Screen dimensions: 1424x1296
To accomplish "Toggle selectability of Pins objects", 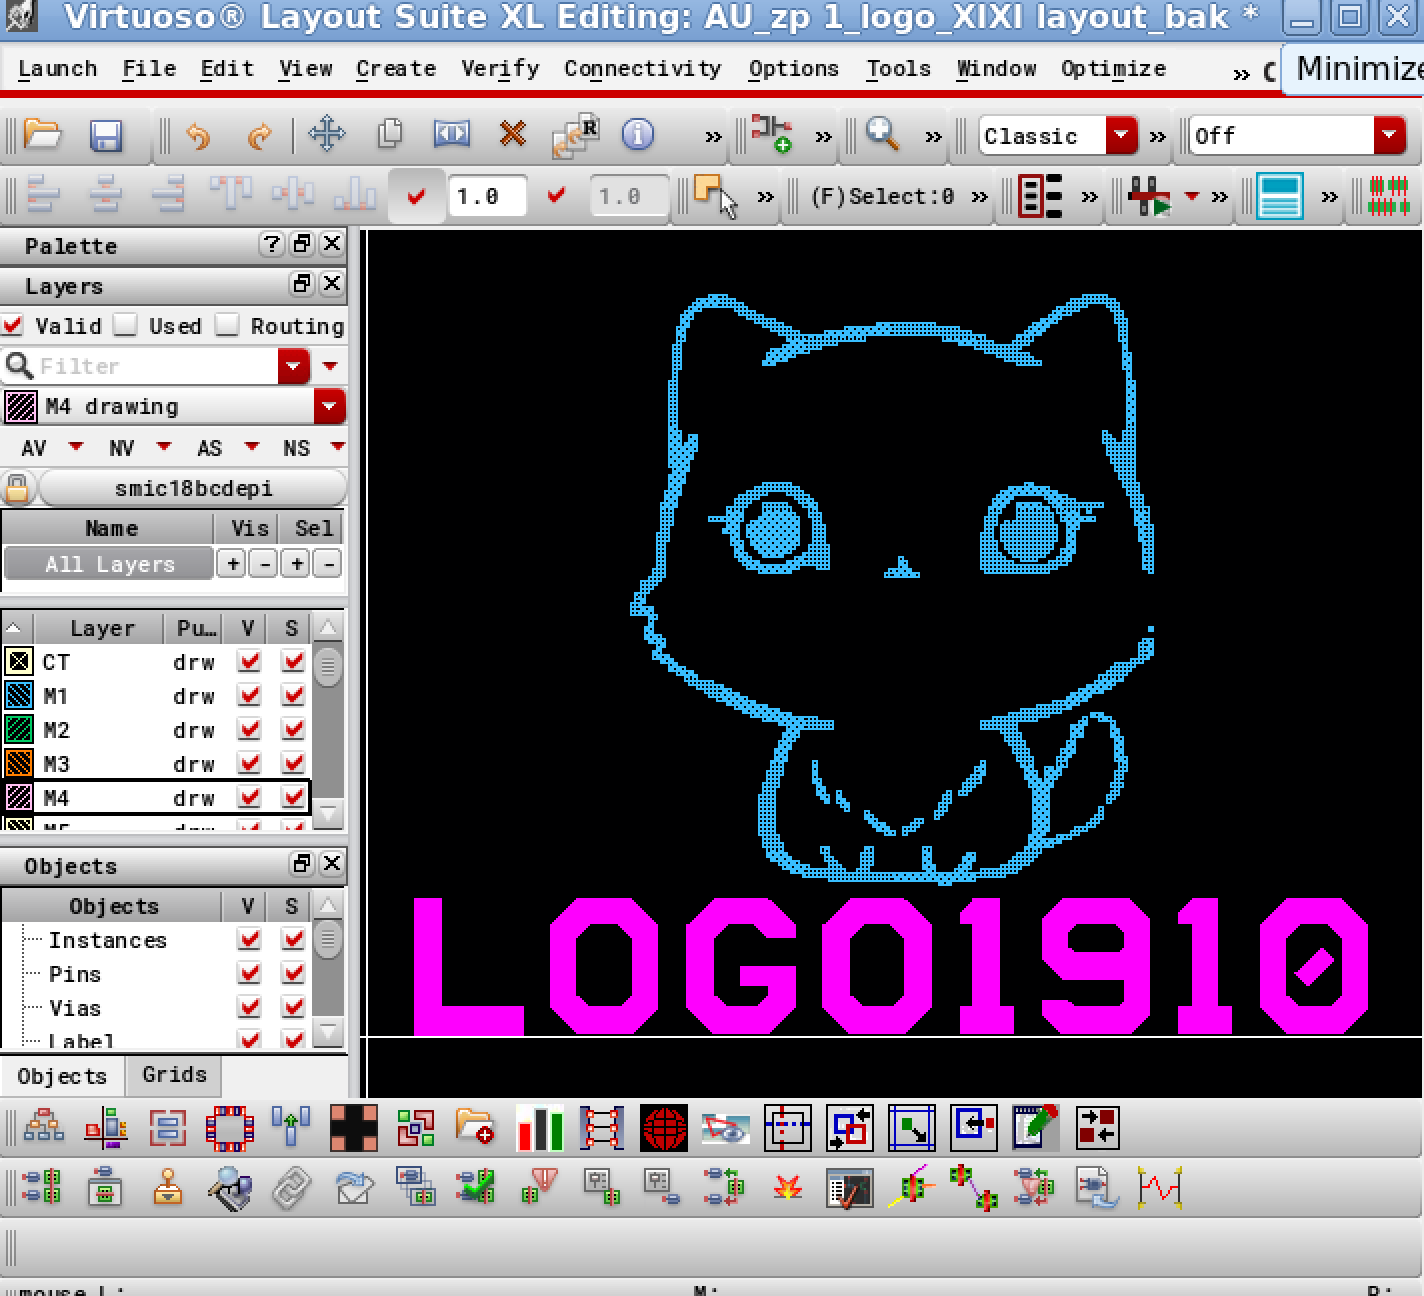I will (293, 973).
